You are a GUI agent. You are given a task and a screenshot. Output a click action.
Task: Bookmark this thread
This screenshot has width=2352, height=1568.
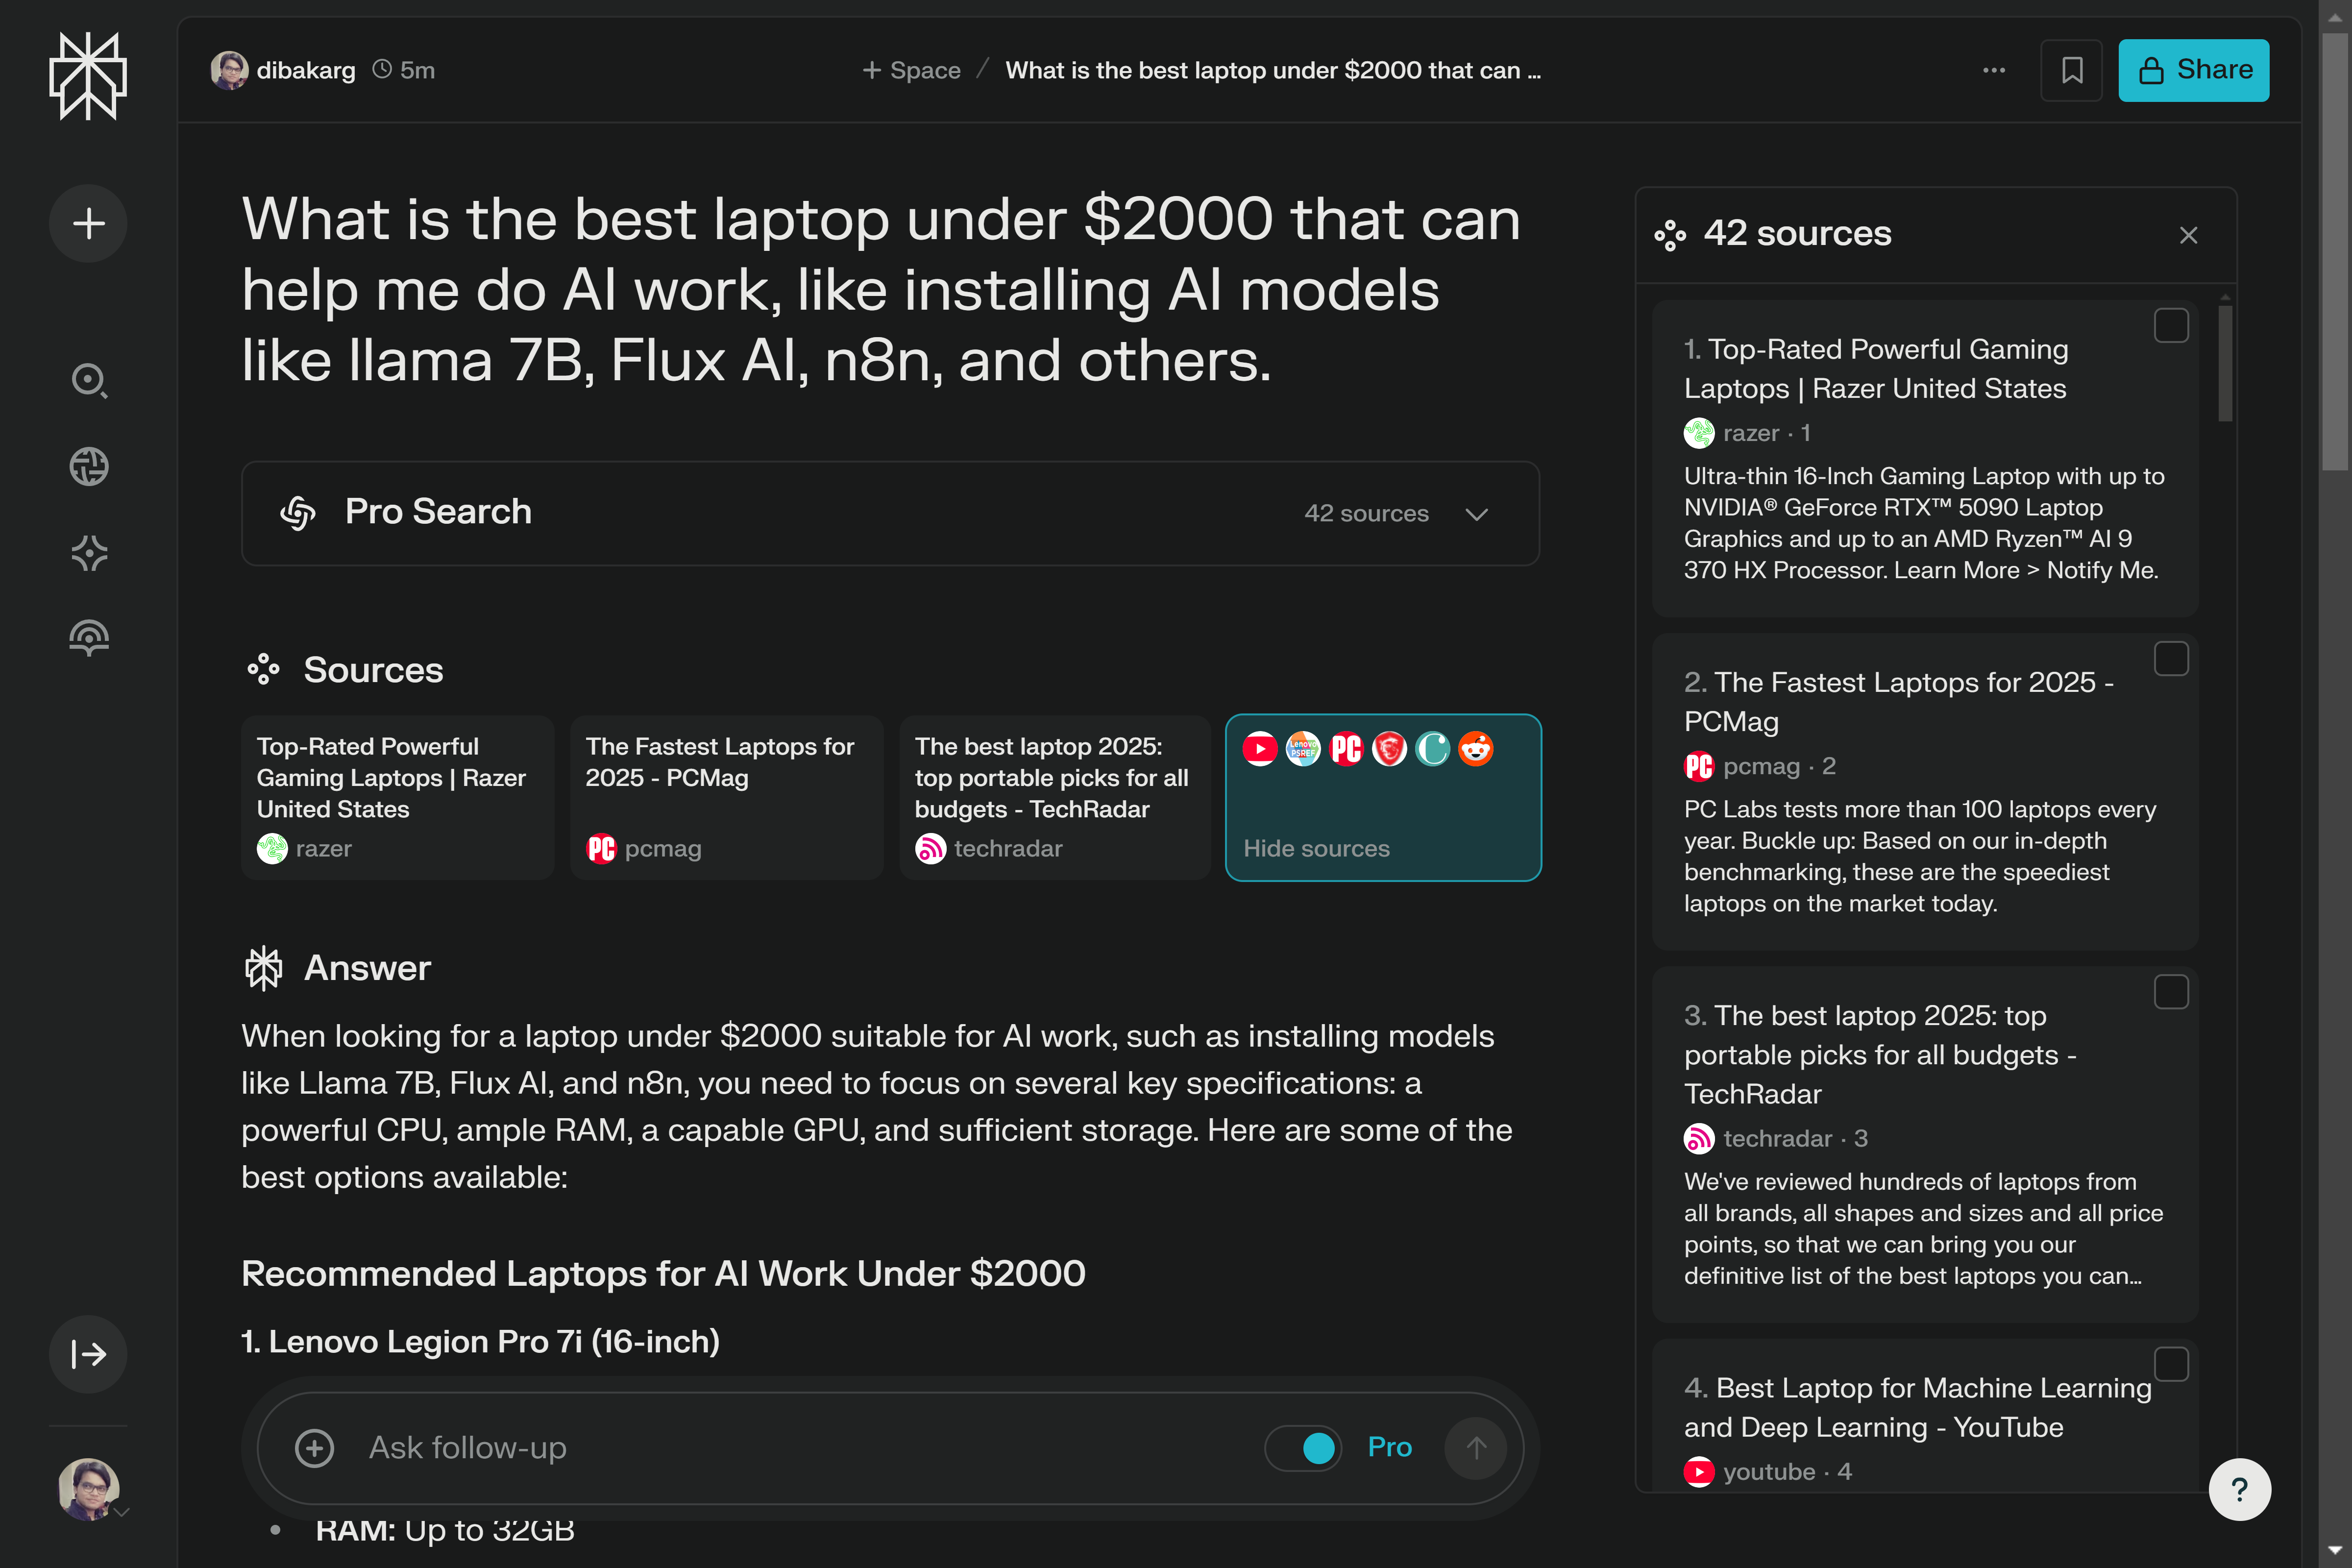pyautogui.click(x=2072, y=70)
